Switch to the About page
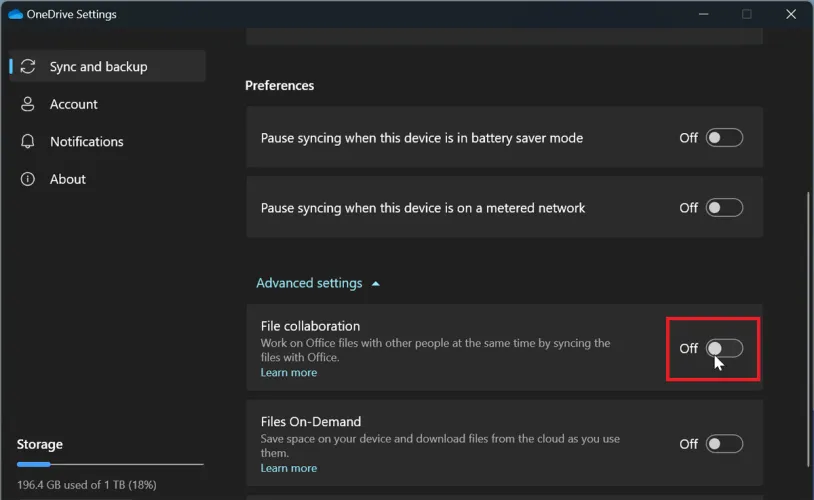814x500 pixels. 68,179
